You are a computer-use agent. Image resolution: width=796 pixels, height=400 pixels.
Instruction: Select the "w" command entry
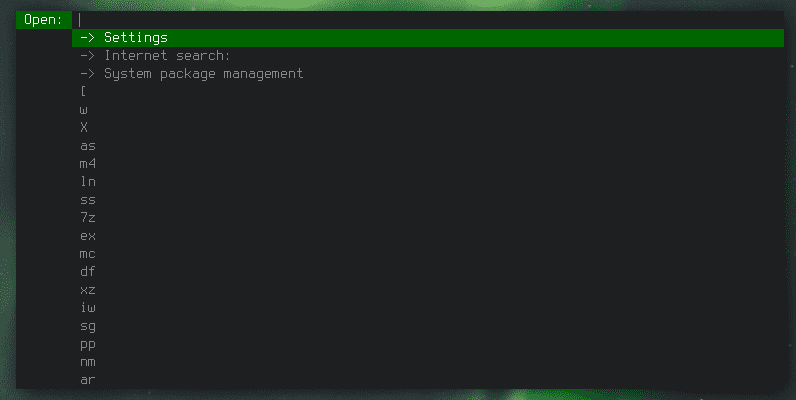point(428,110)
